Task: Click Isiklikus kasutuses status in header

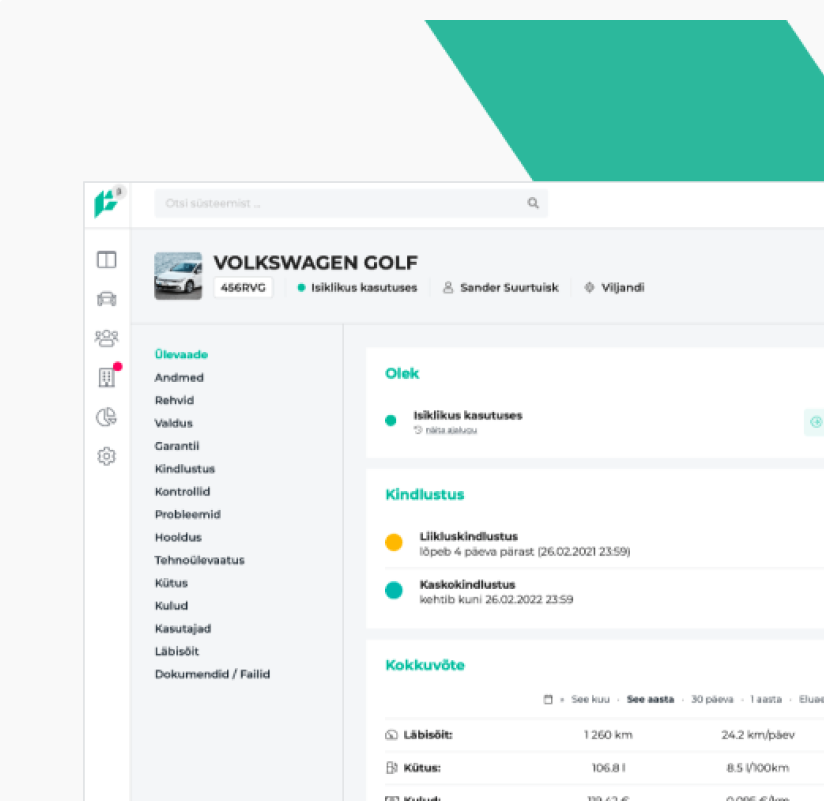Action: pos(364,287)
